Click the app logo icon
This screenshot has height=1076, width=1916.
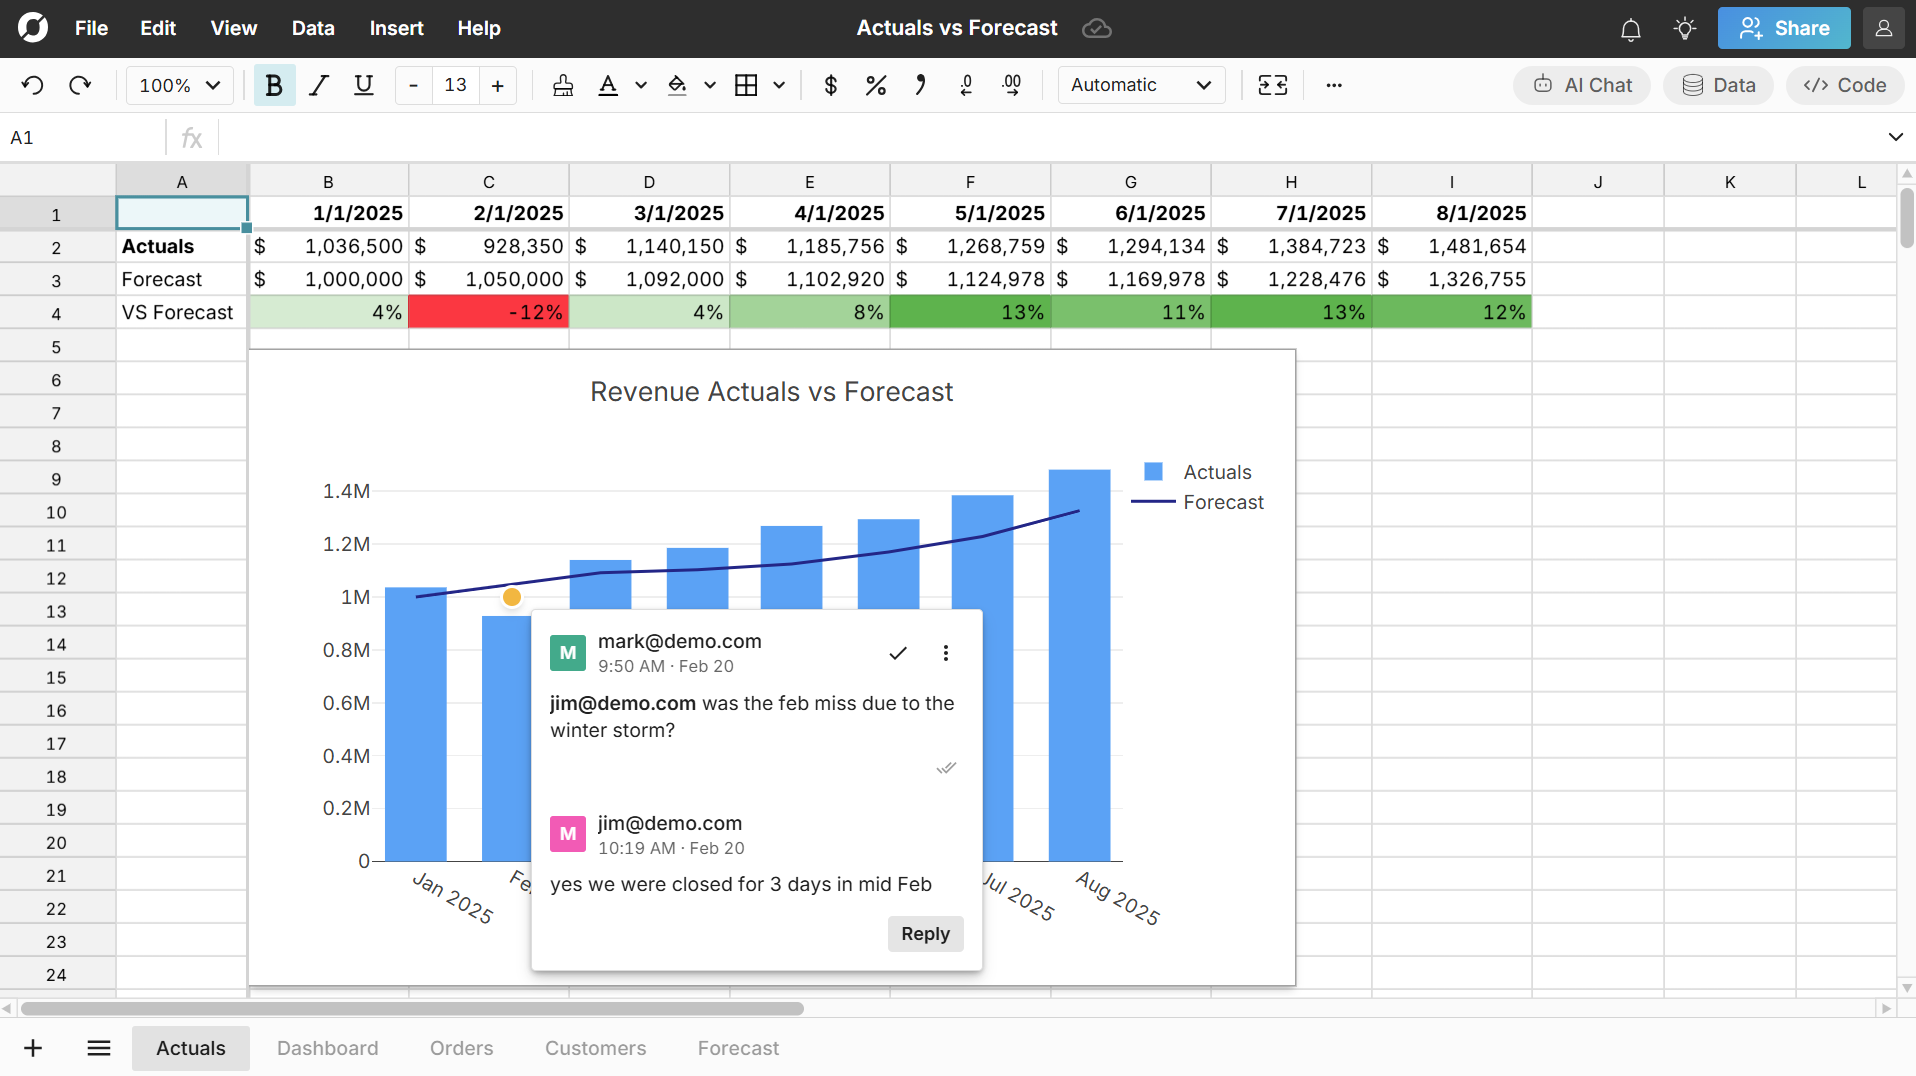tap(32, 28)
